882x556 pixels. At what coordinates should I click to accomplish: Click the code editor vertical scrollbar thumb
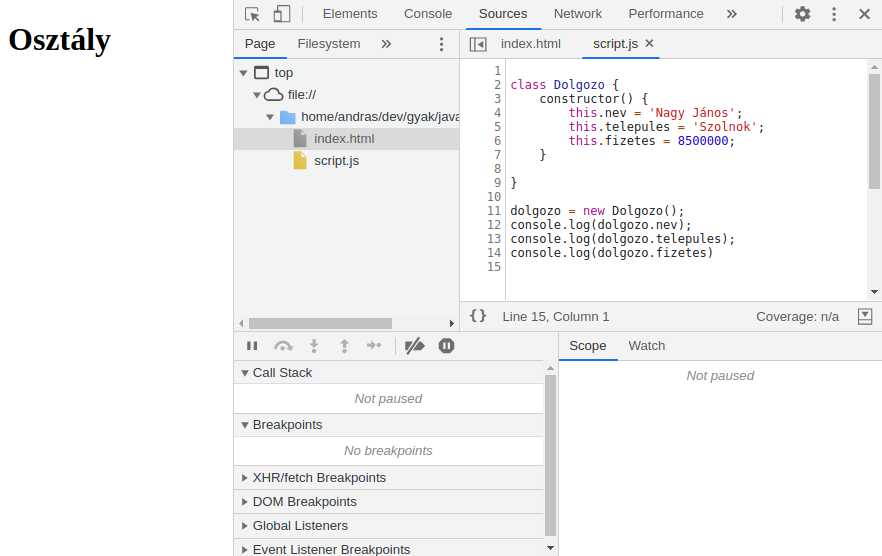click(x=874, y=131)
